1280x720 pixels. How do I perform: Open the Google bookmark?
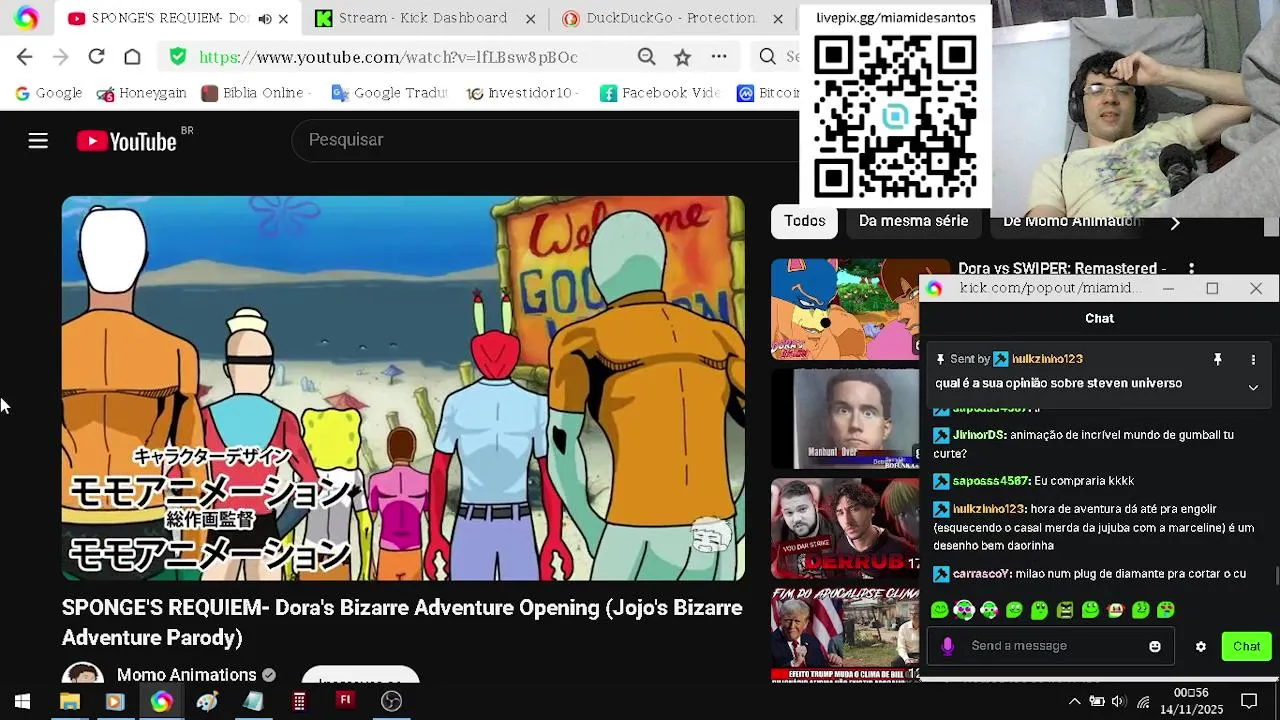pyautogui.click(x=48, y=93)
